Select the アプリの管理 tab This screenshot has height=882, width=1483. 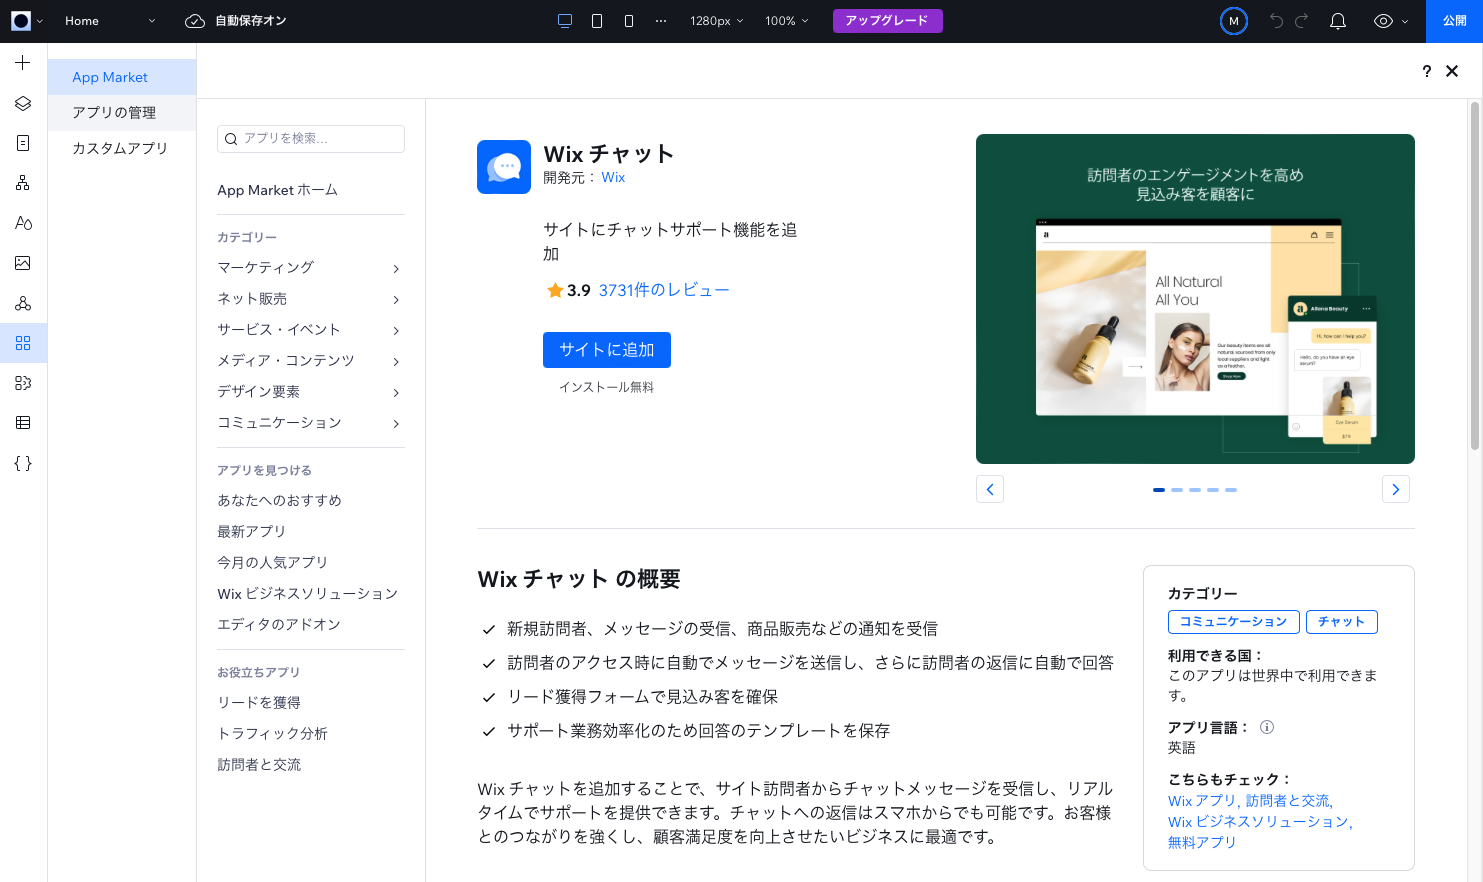click(122, 113)
